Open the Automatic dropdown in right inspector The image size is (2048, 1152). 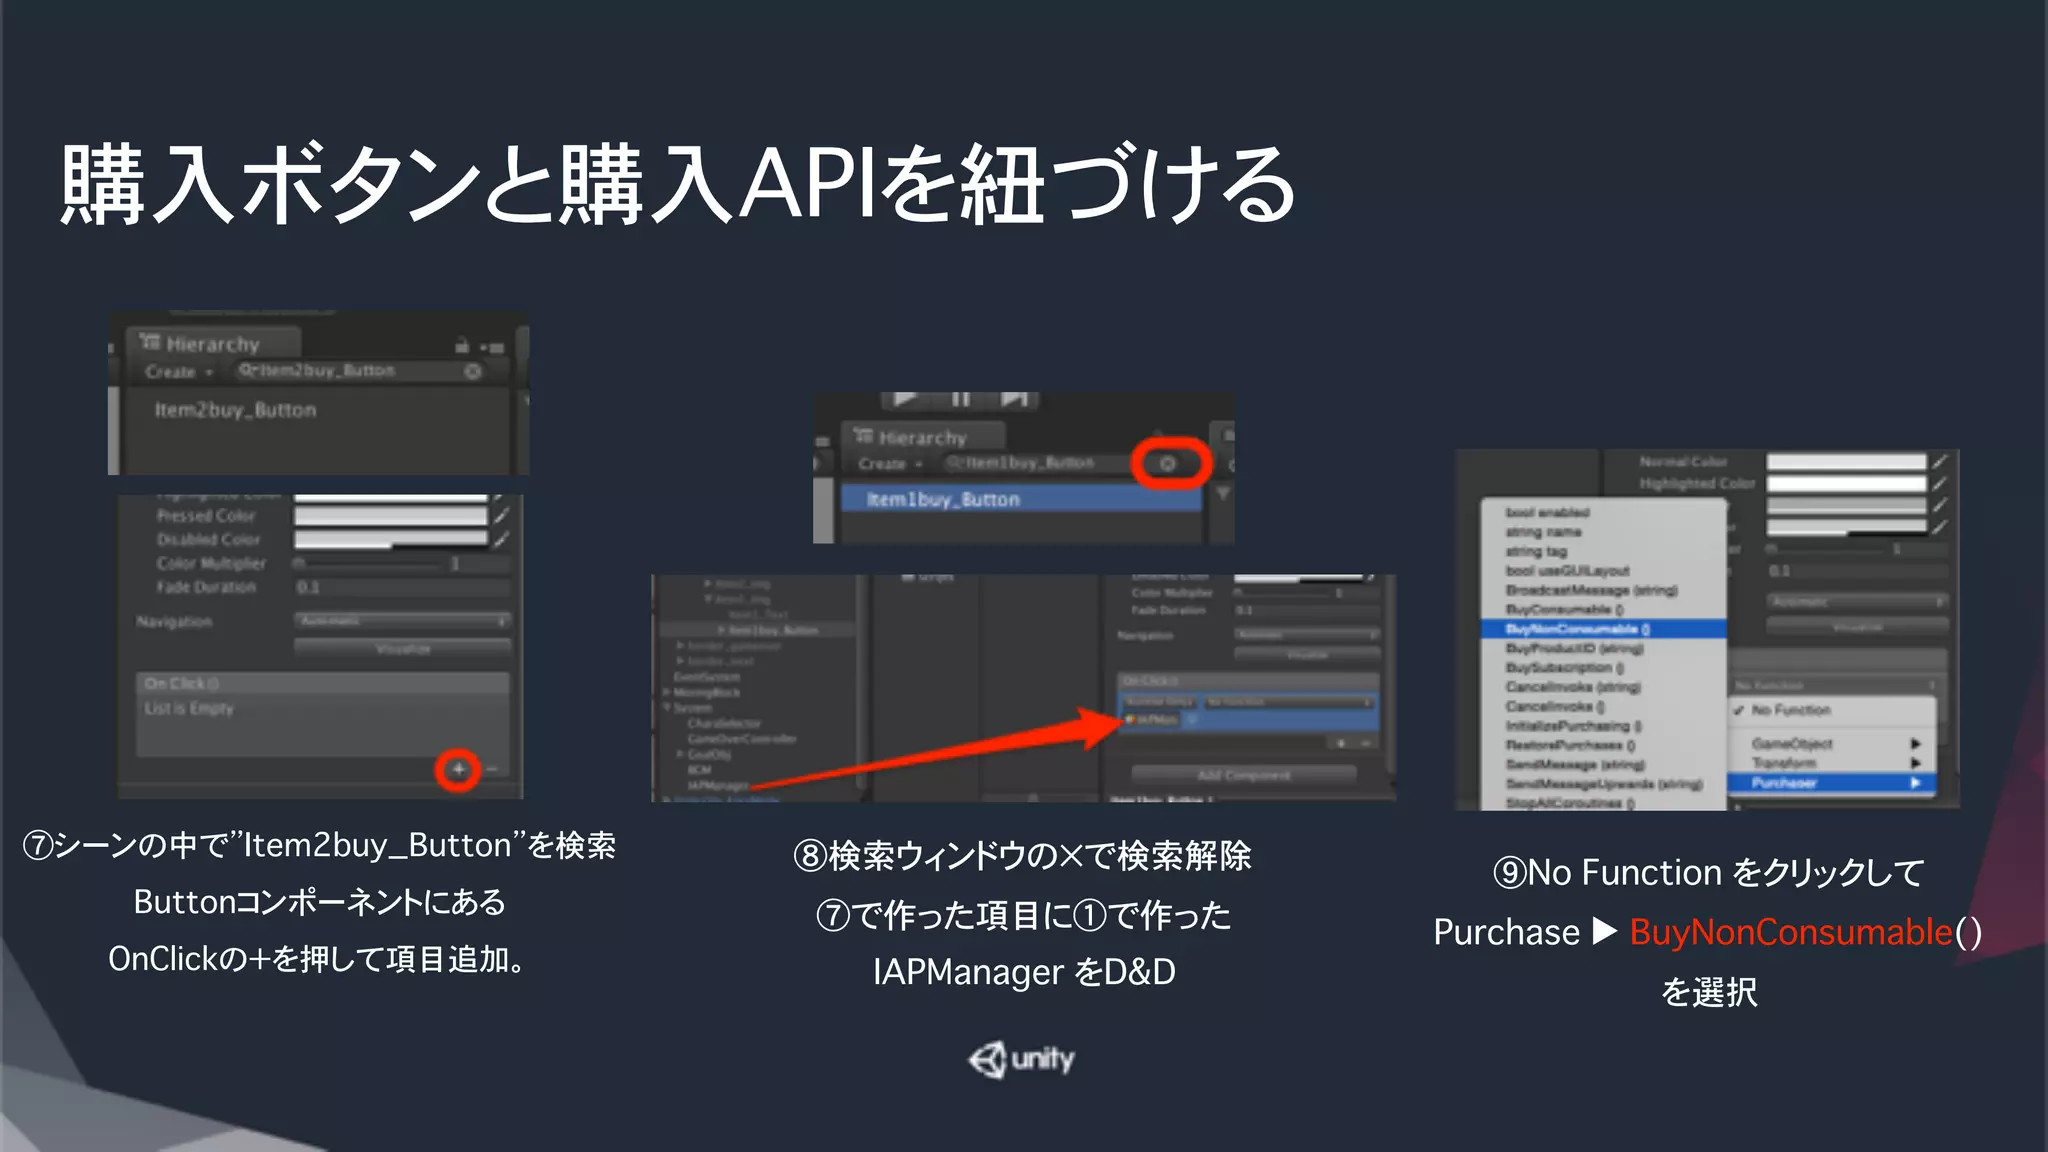[1857, 602]
